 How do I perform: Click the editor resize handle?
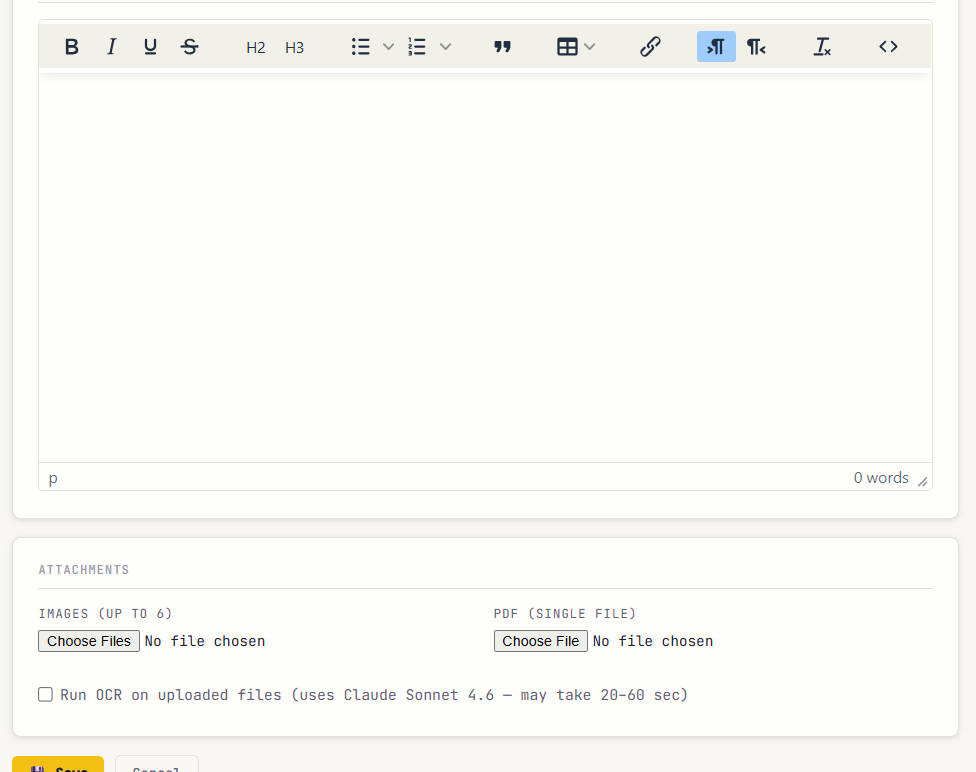pos(922,481)
